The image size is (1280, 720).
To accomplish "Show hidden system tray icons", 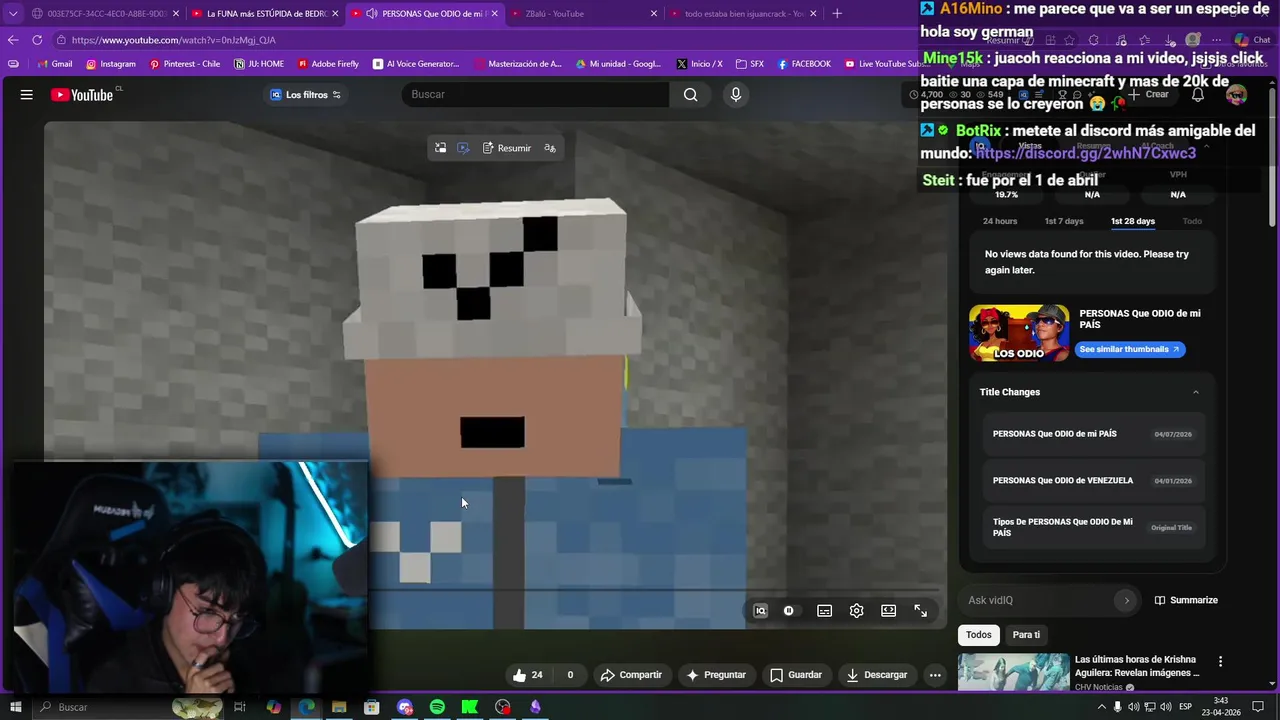I will pyautogui.click(x=1101, y=707).
